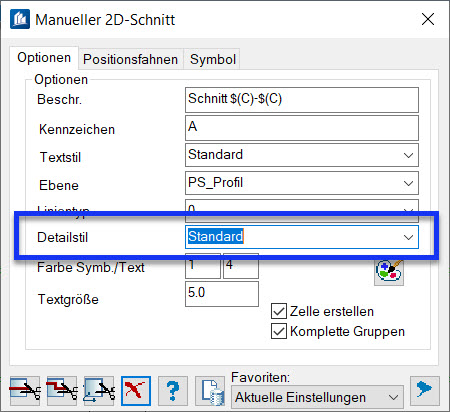The image size is (450, 412).
Task: Click the save settings to database icon
Action: 210,391
